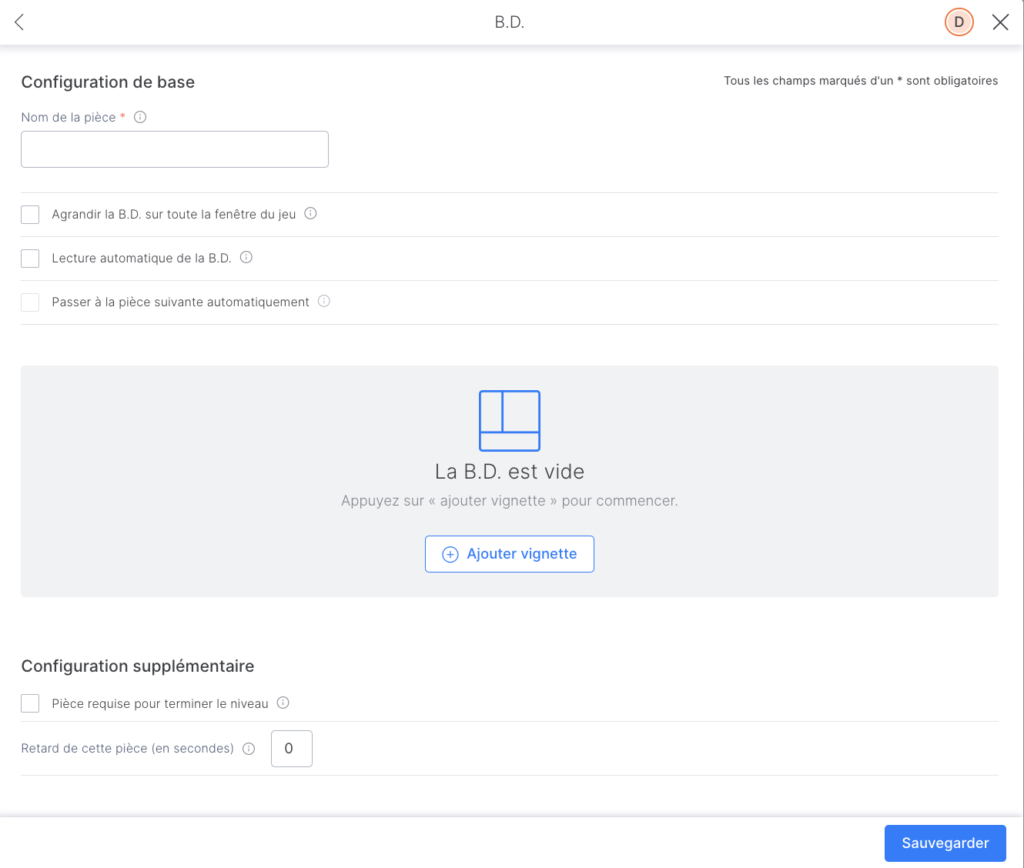Click the blue comic panel layout icon
The width and height of the screenshot is (1024, 868).
tap(510, 421)
